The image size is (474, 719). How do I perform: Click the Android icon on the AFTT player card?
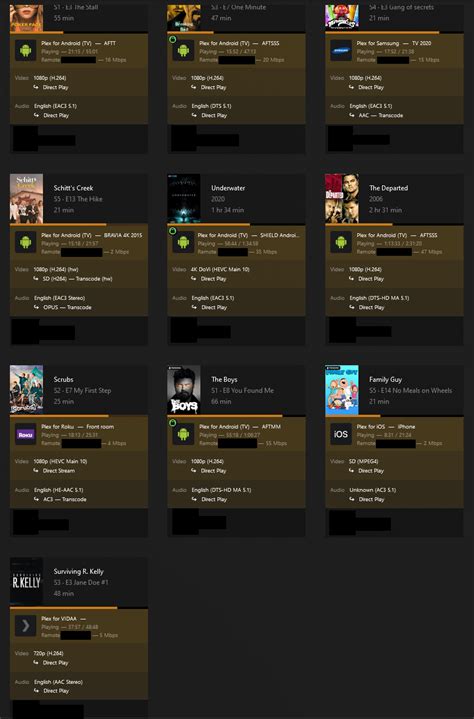pos(26,50)
